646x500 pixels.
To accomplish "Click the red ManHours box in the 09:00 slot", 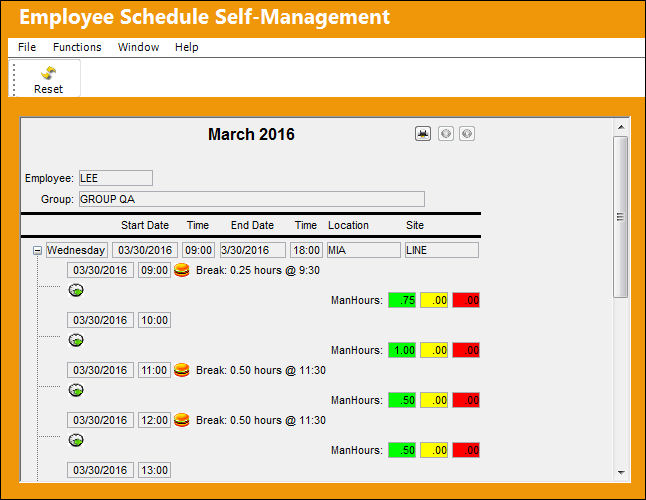I will click(466, 300).
